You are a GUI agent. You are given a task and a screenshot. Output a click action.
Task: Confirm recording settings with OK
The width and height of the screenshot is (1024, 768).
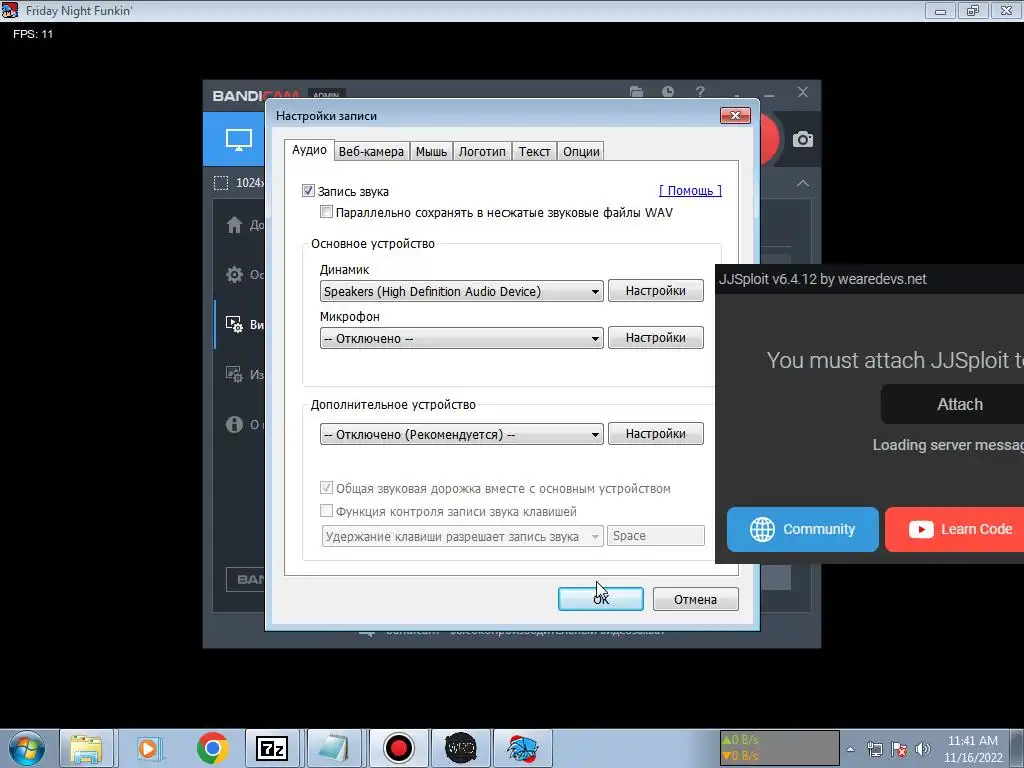[601, 599]
